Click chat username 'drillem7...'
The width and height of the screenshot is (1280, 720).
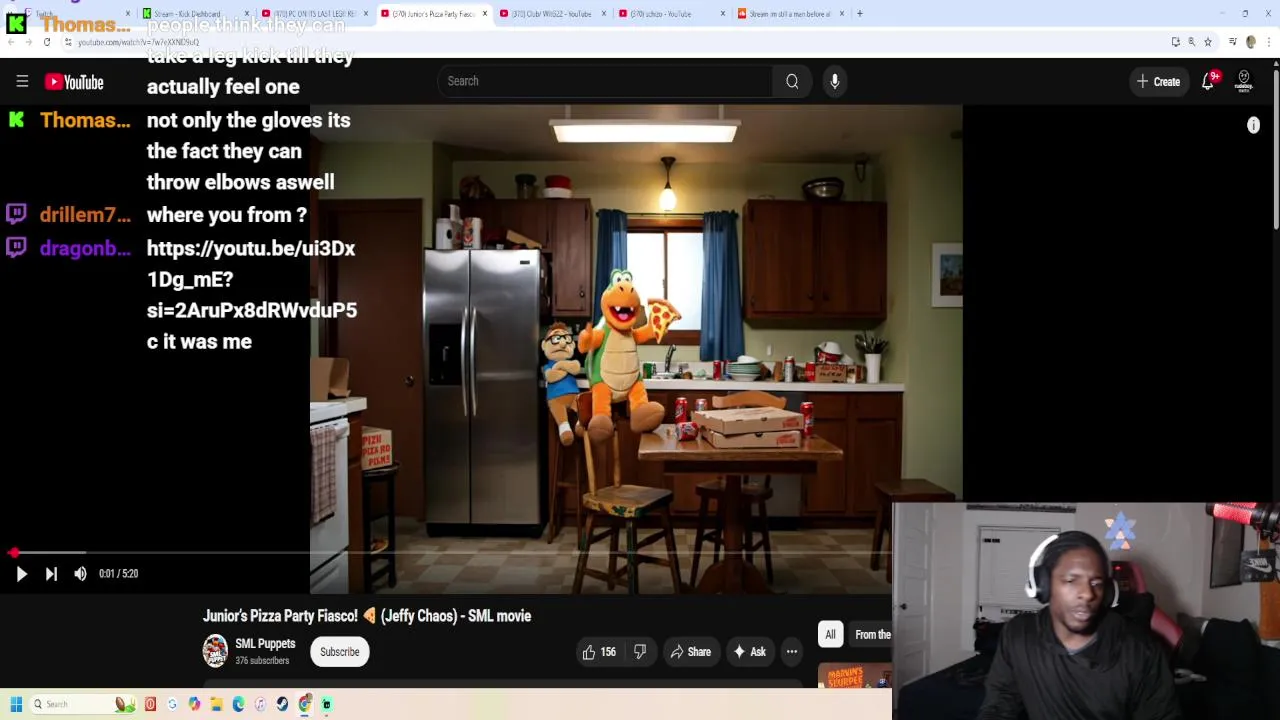tap(85, 215)
